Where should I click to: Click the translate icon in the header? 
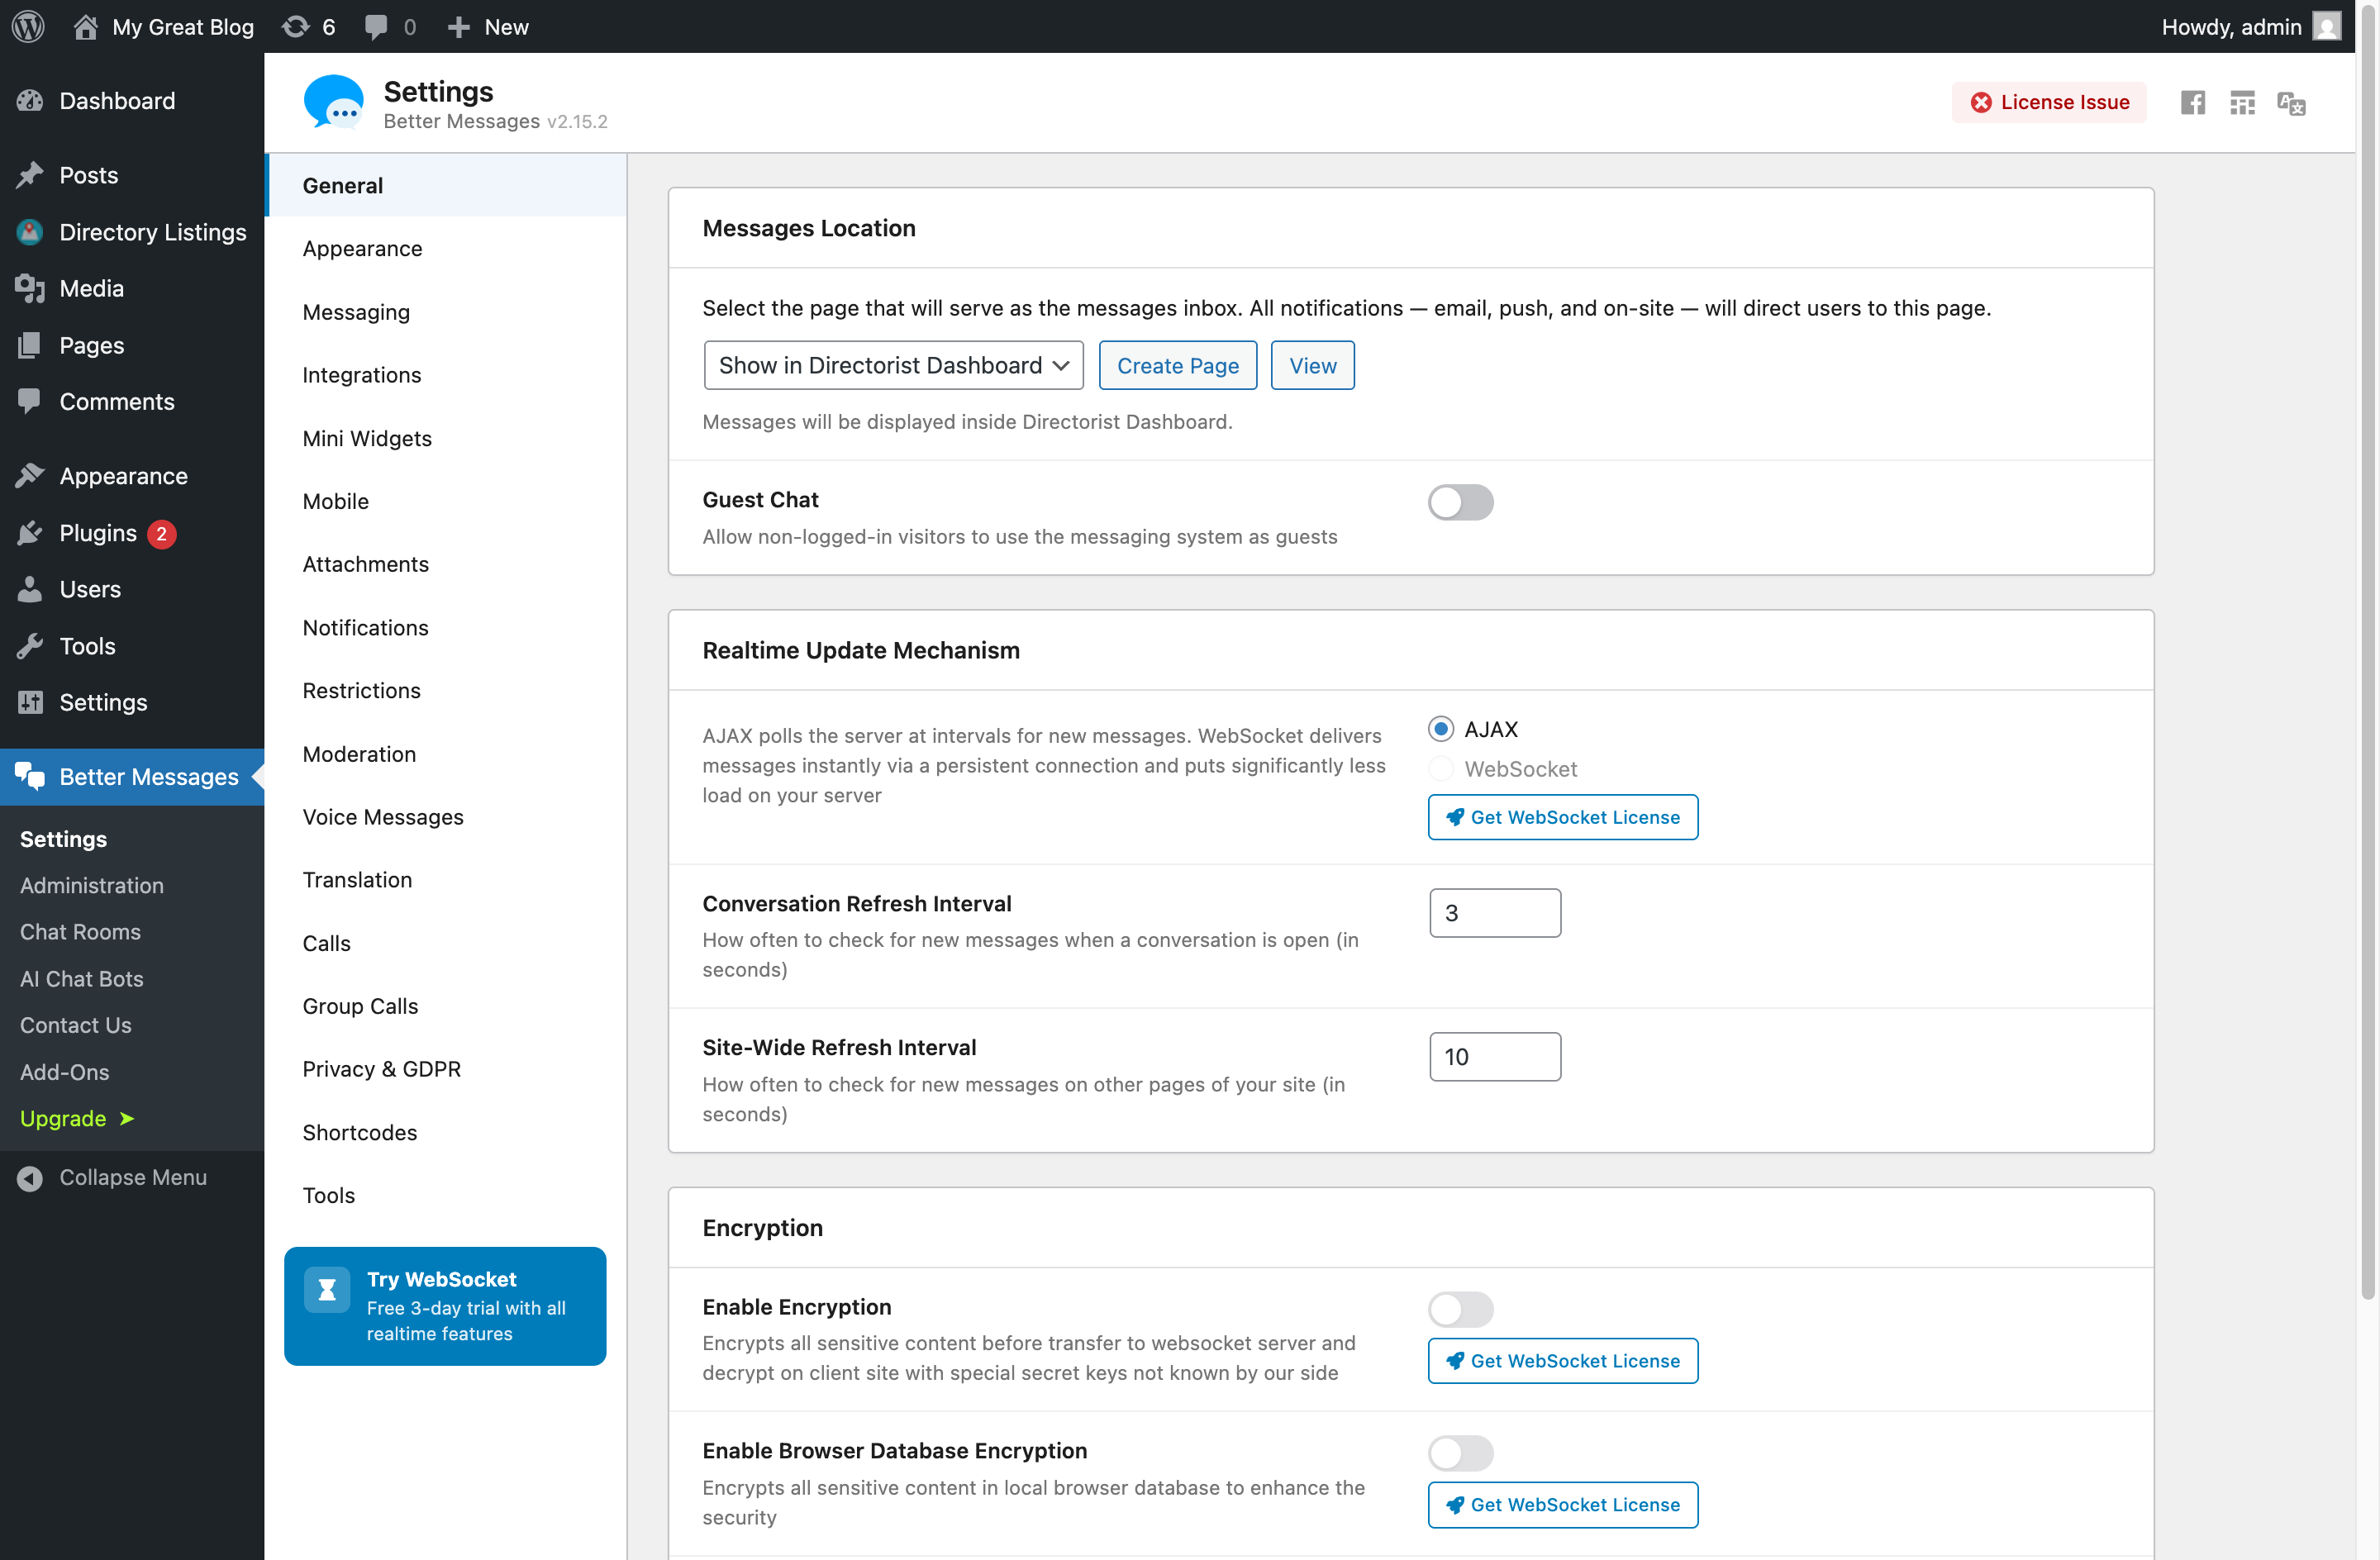point(2291,102)
